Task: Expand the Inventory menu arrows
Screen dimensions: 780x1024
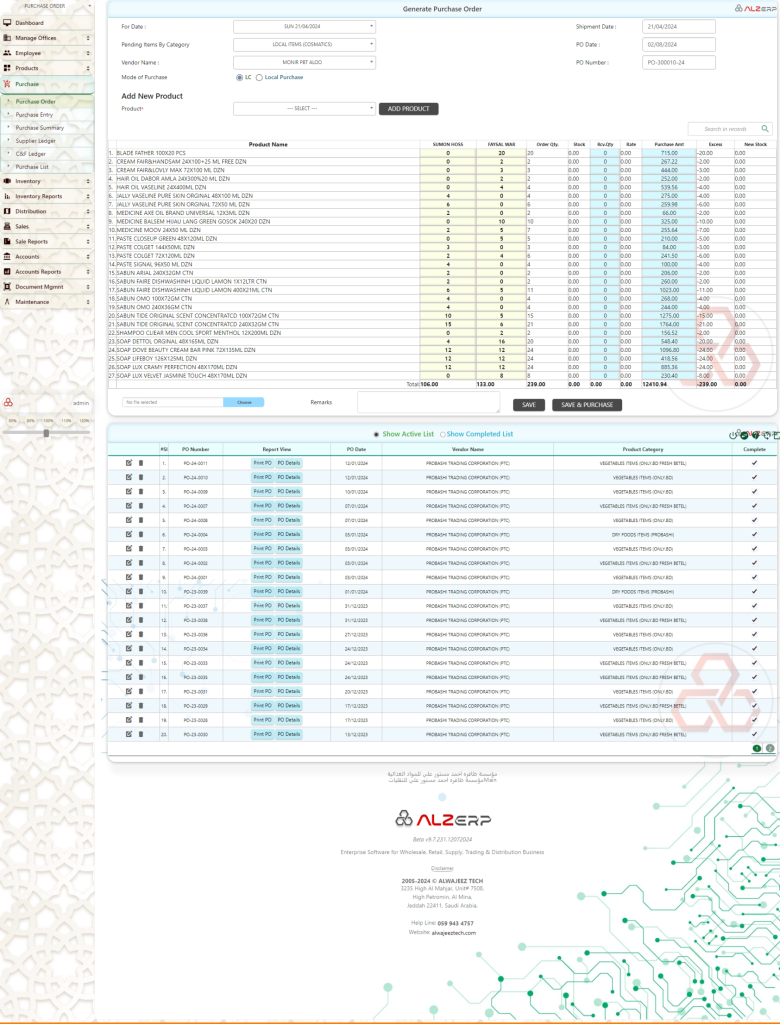Action: (x=88, y=181)
